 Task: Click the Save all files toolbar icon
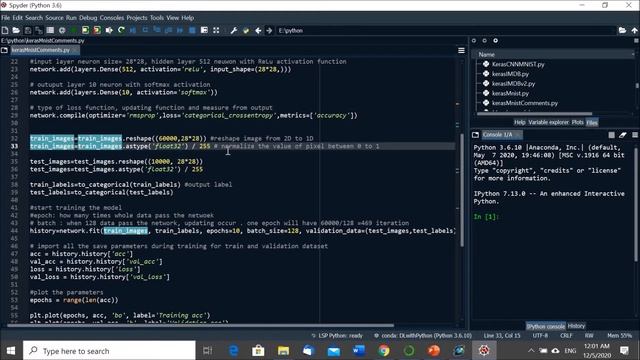pyautogui.click(x=39, y=30)
